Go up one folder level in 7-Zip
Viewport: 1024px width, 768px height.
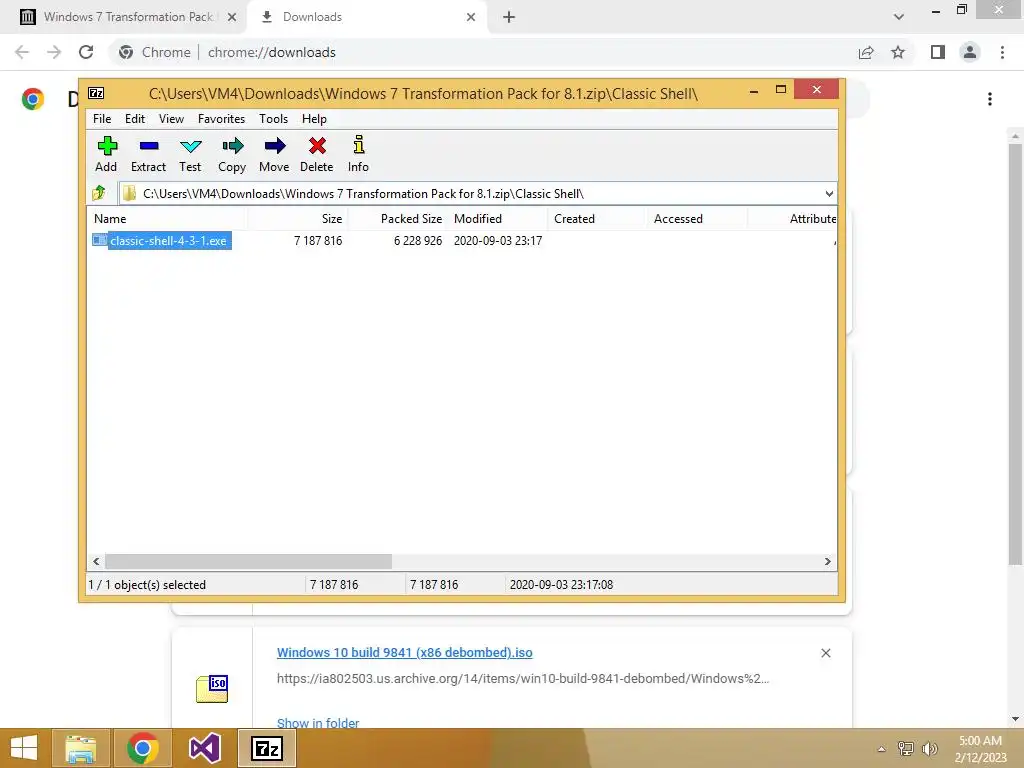point(99,193)
